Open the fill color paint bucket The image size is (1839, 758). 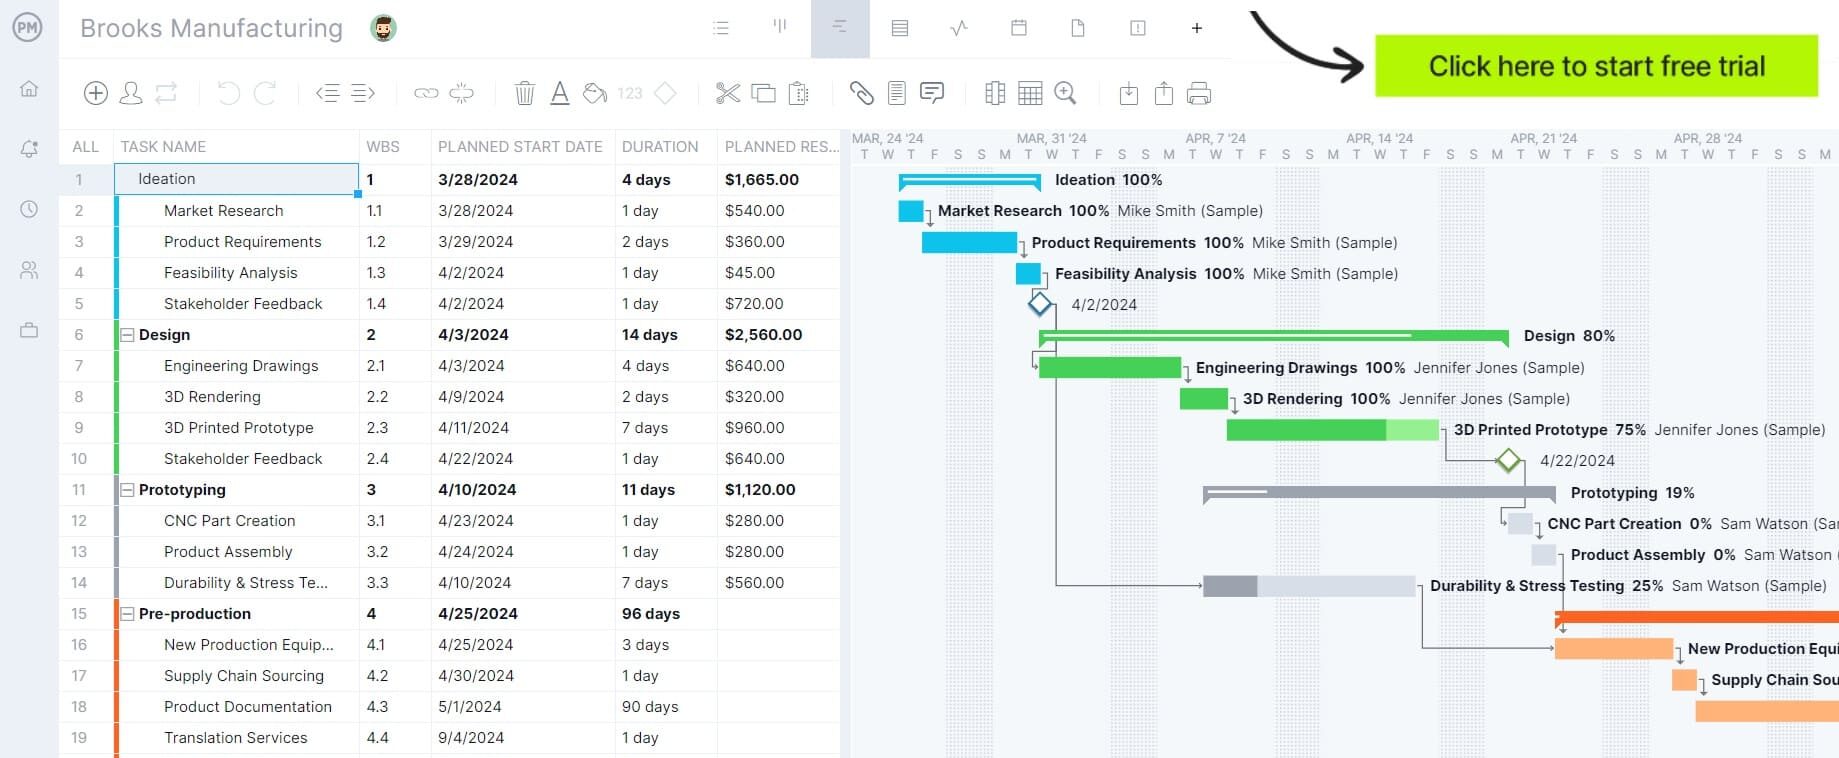[595, 93]
